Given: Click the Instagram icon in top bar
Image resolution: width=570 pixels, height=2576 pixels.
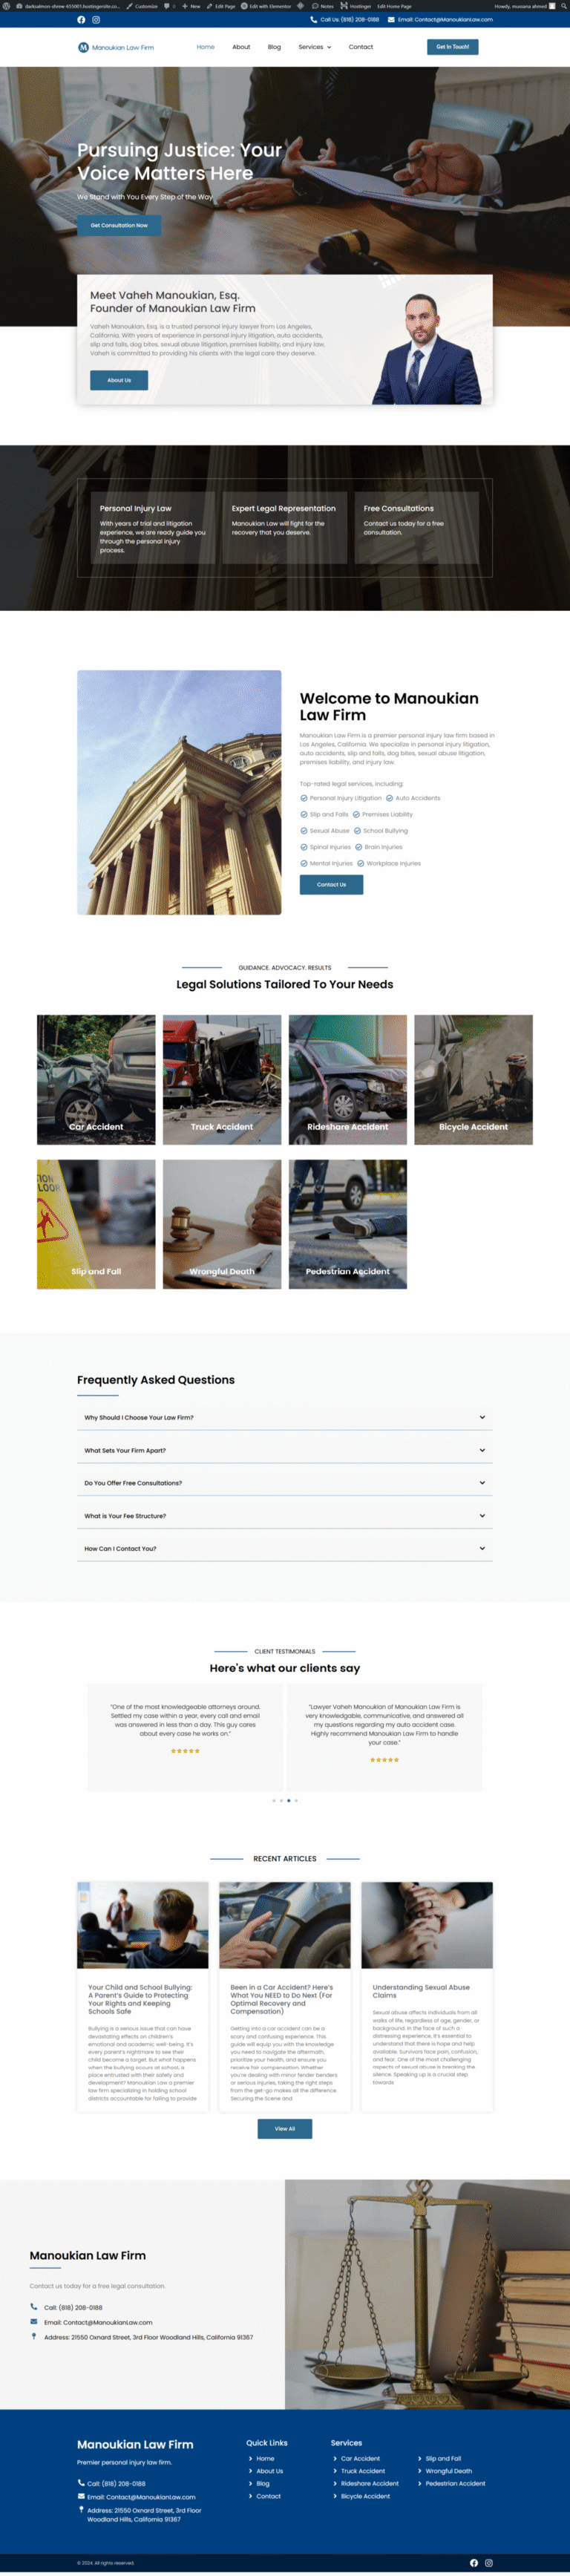Looking at the screenshot, I should (96, 20).
